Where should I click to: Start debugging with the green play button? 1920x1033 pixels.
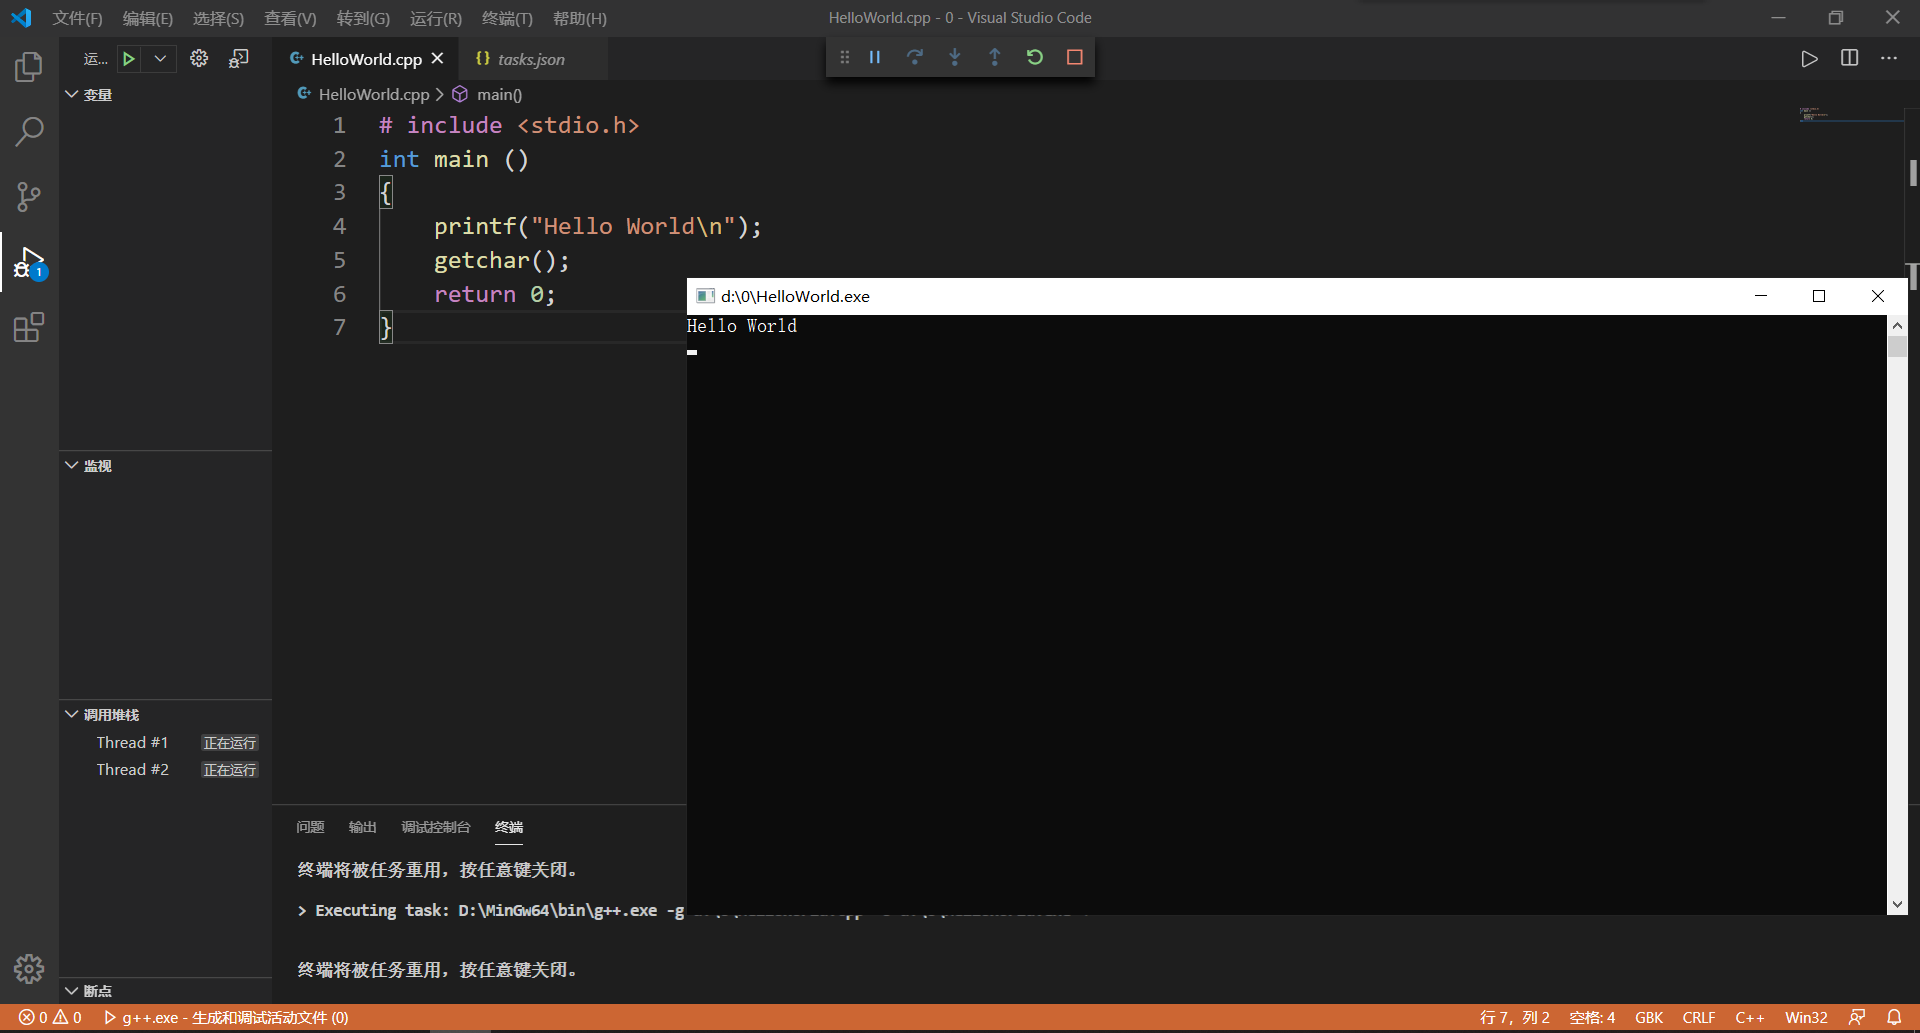pos(129,59)
